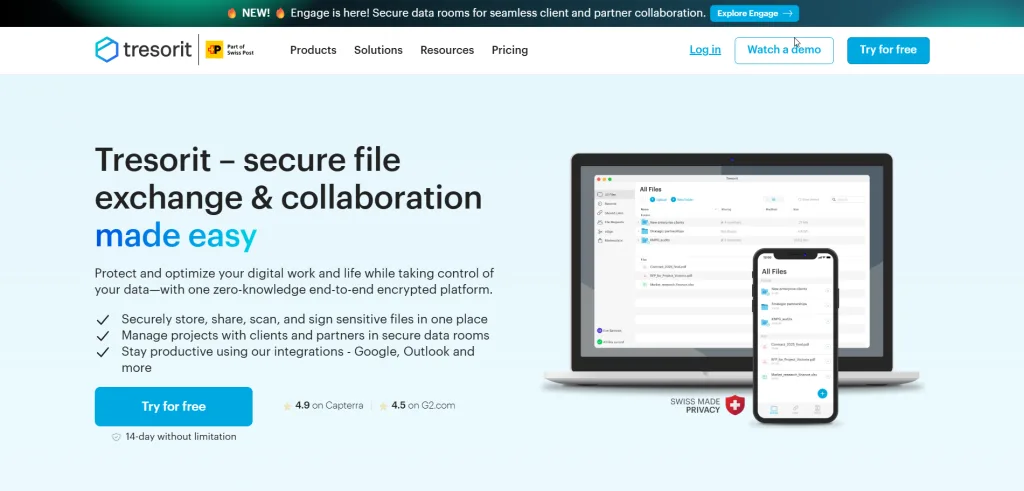
Task: Click the 'made easy' gradient headline text
Action: (176, 236)
